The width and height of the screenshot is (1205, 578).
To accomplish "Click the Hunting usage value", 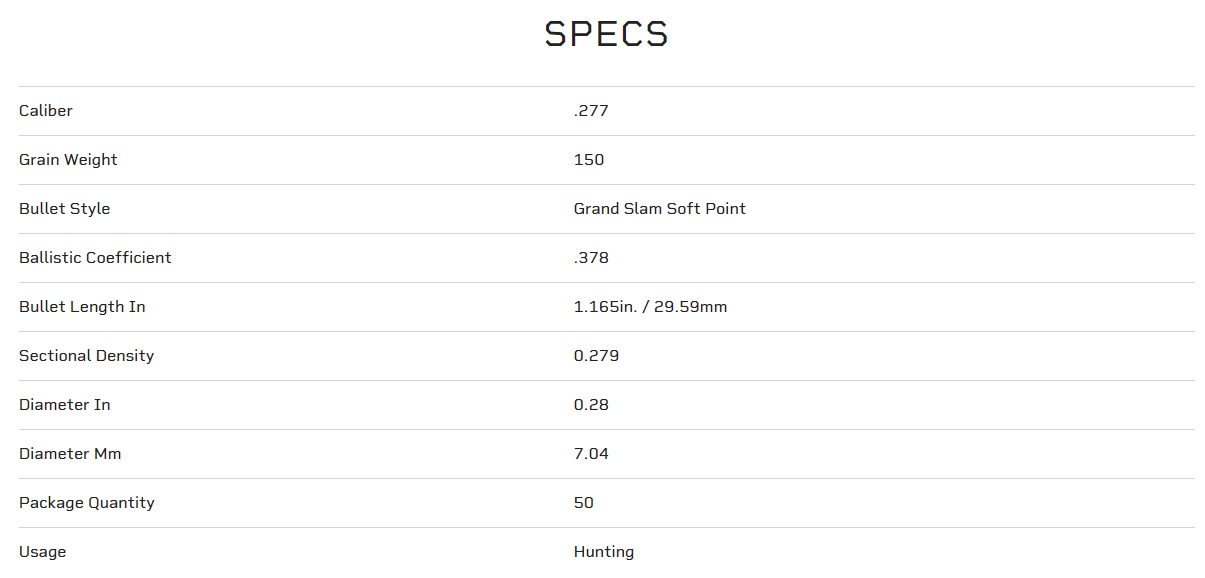I will click(604, 552).
